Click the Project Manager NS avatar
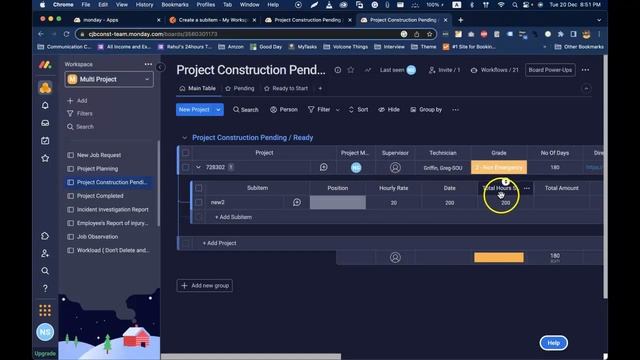This screenshot has width=640, height=360. [356, 167]
